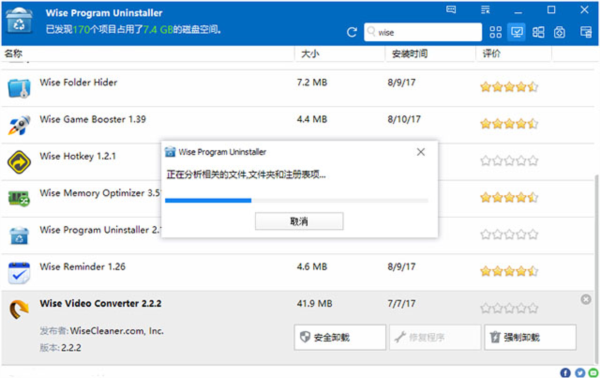The image size is (600, 378).
Task: Select the Wise Folder Hider entry
Action: tap(298, 88)
